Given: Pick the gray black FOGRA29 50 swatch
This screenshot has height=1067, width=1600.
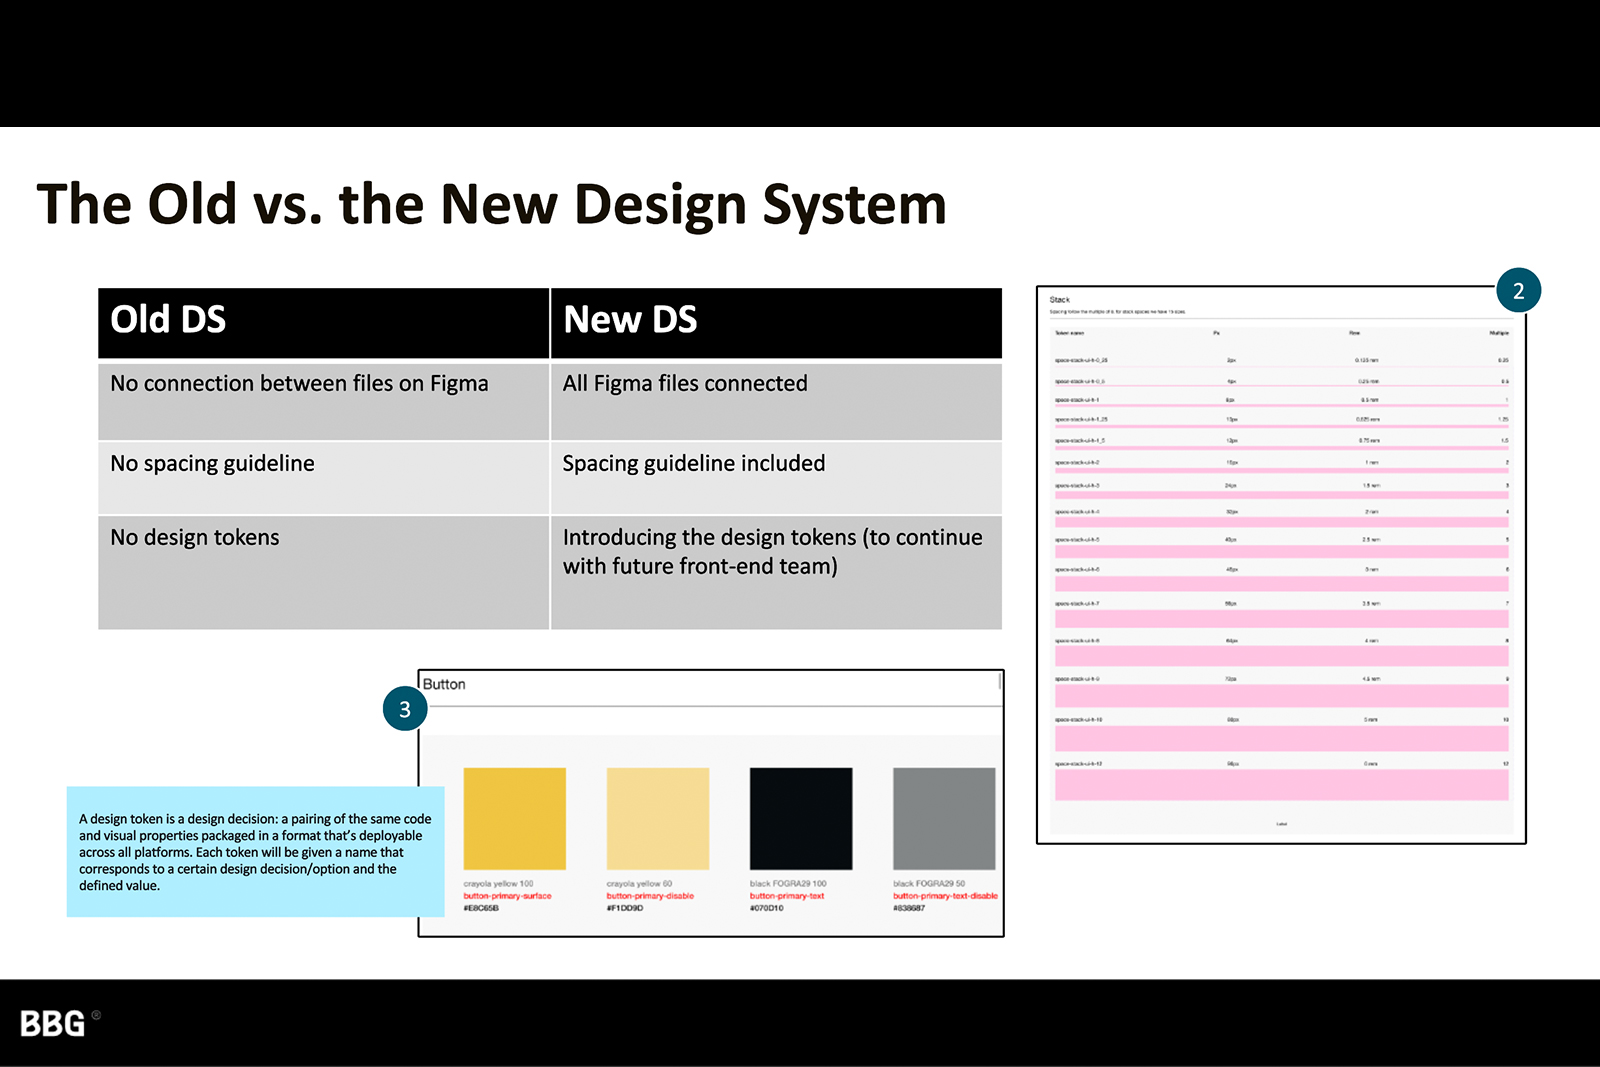Looking at the screenshot, I should (943, 819).
